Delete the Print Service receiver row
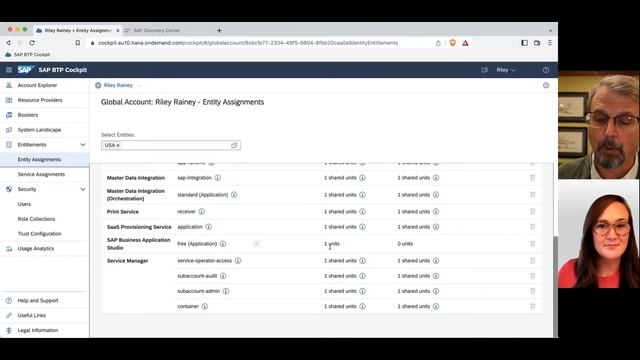Image resolution: width=640 pixels, height=360 pixels. (x=532, y=212)
